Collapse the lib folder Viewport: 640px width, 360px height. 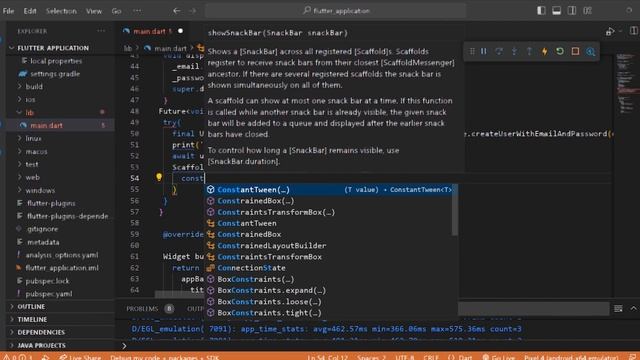click(29, 113)
